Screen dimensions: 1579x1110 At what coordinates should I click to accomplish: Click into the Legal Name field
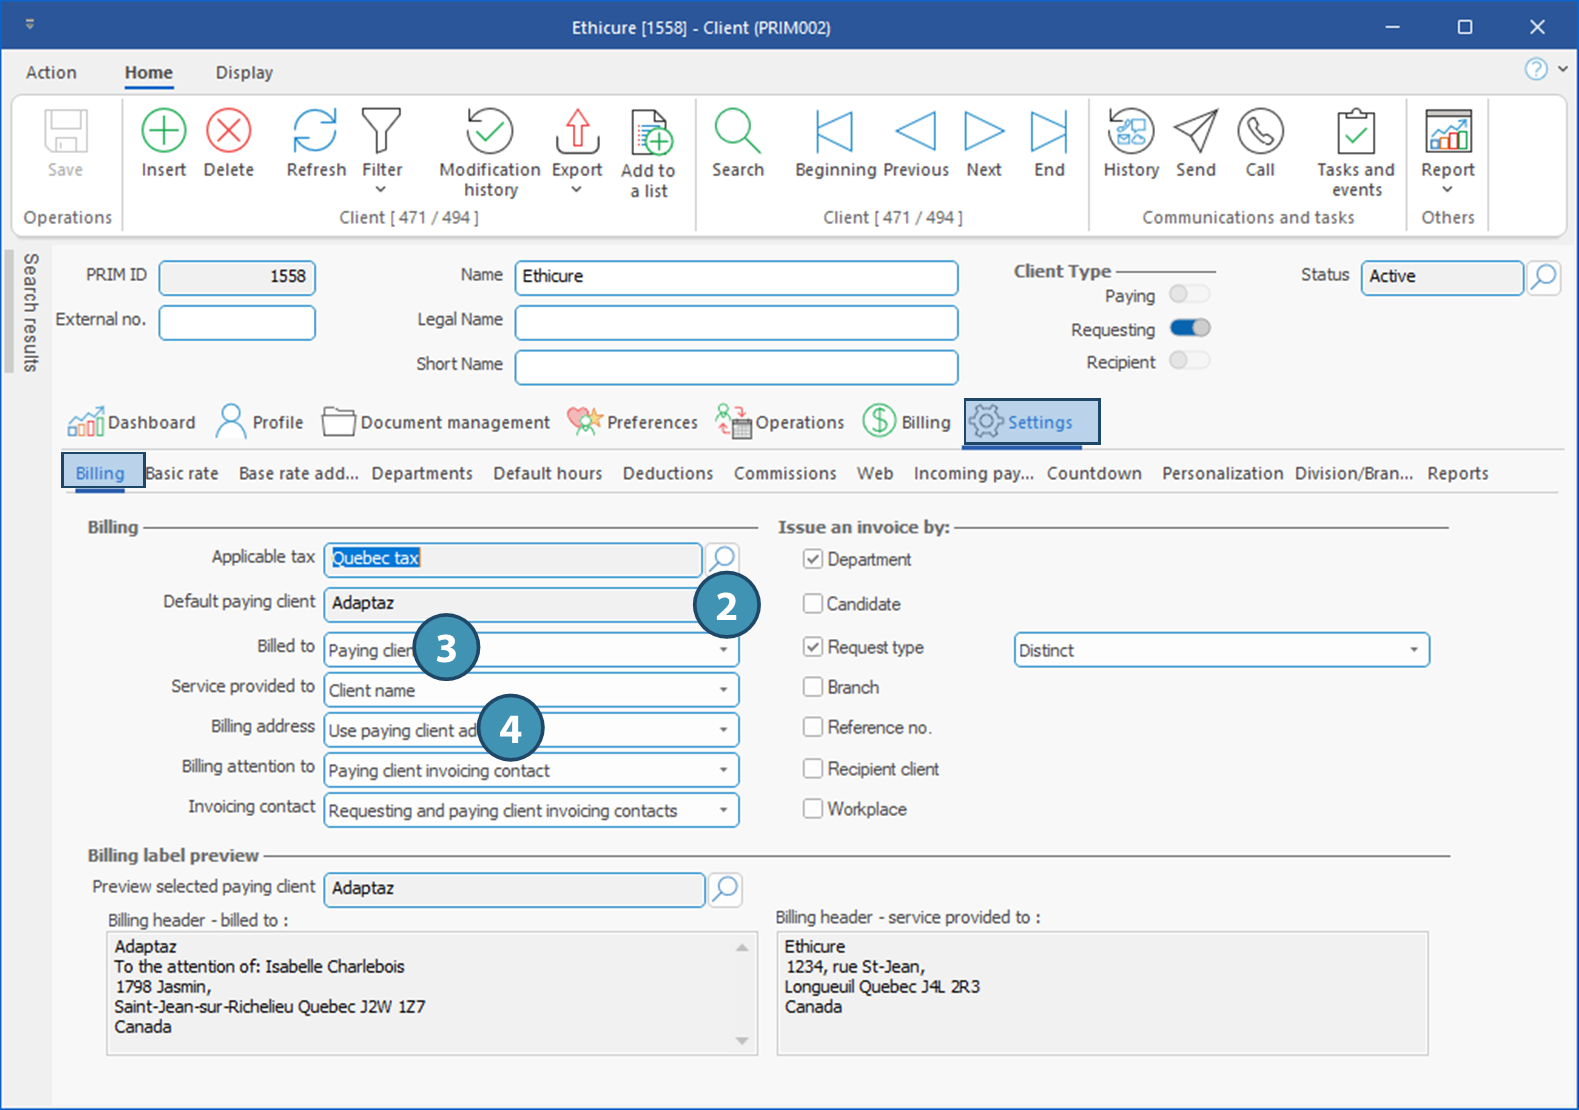click(x=736, y=322)
